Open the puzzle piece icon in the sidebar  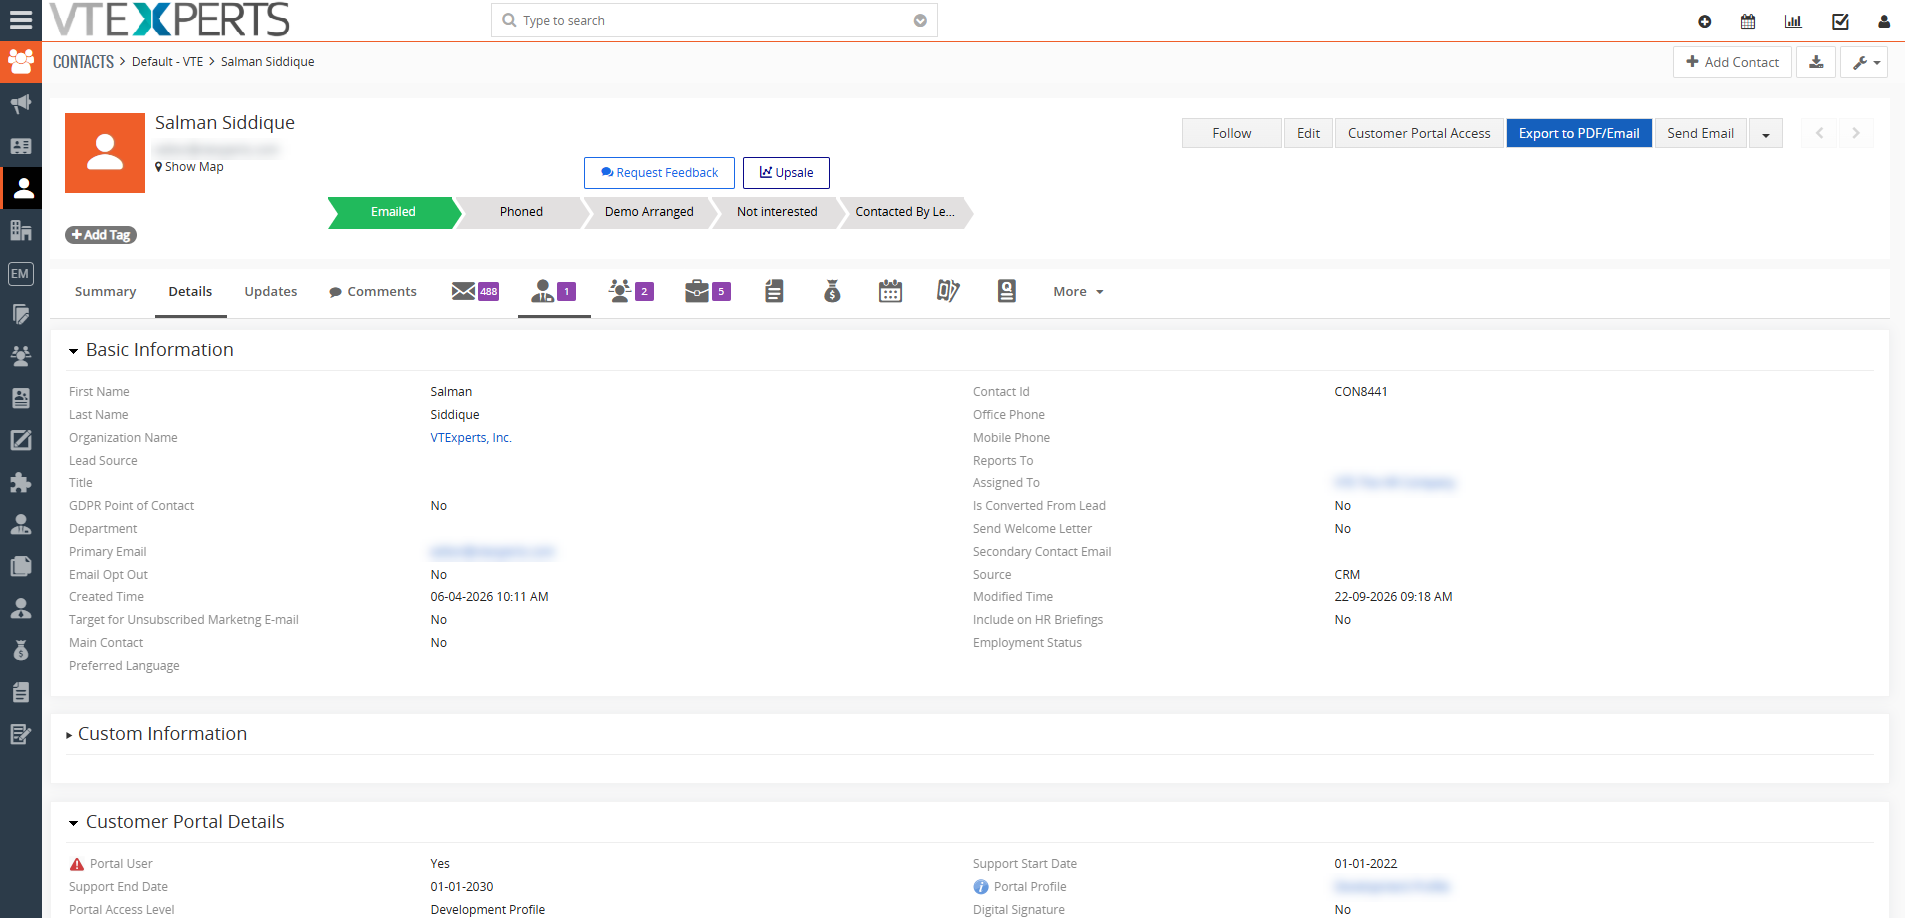pos(21,483)
